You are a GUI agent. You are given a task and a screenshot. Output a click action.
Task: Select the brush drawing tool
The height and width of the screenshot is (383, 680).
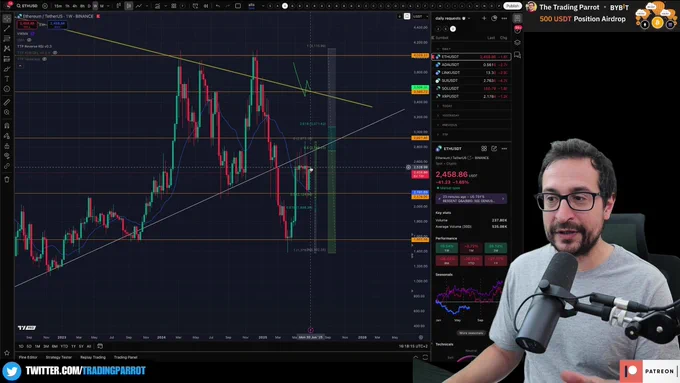click(7, 69)
